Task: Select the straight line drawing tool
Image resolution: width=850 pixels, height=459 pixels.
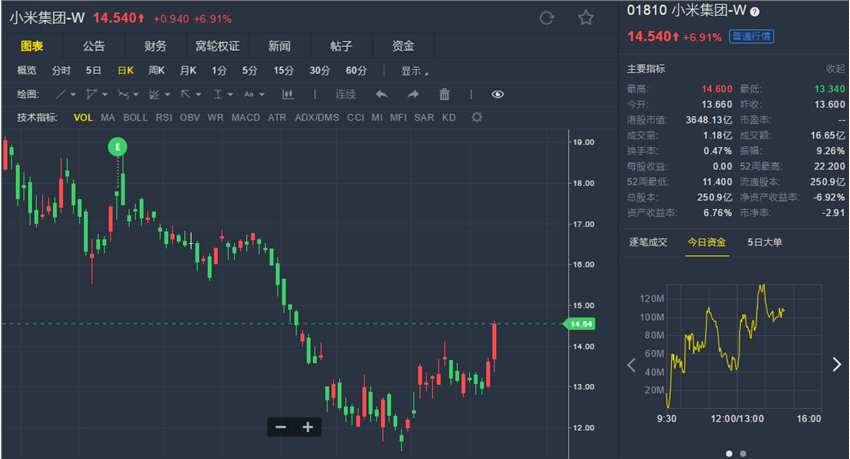Action: click(61, 94)
